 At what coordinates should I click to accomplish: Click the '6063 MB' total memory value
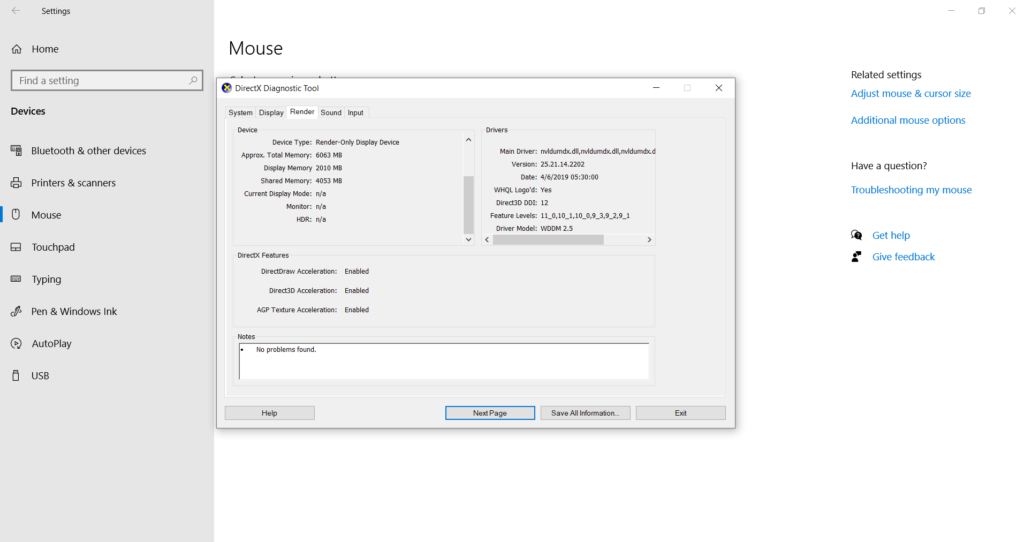(328, 155)
